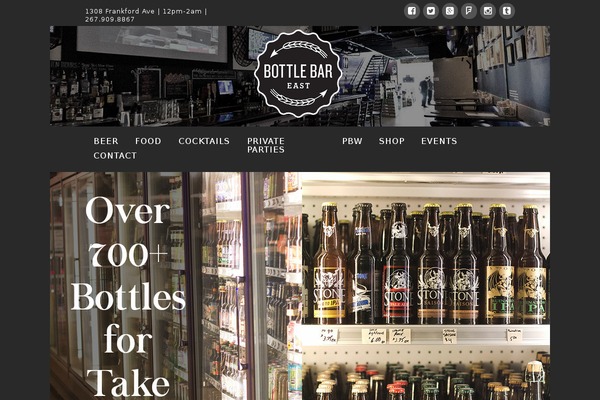The image size is (600, 400).
Task: Open the Events page
Action: pos(439,141)
